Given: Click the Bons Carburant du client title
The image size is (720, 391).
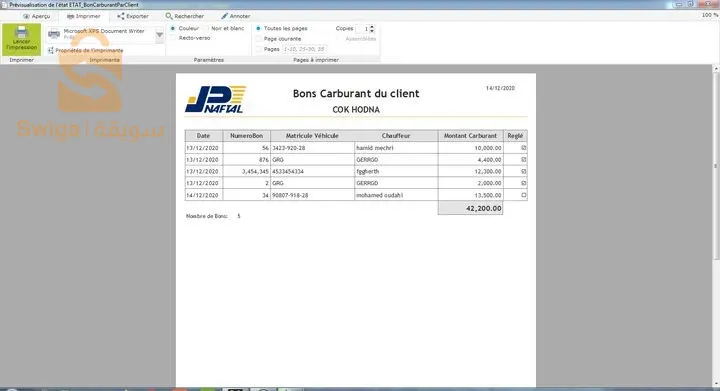Looking at the screenshot, I should pos(356,93).
